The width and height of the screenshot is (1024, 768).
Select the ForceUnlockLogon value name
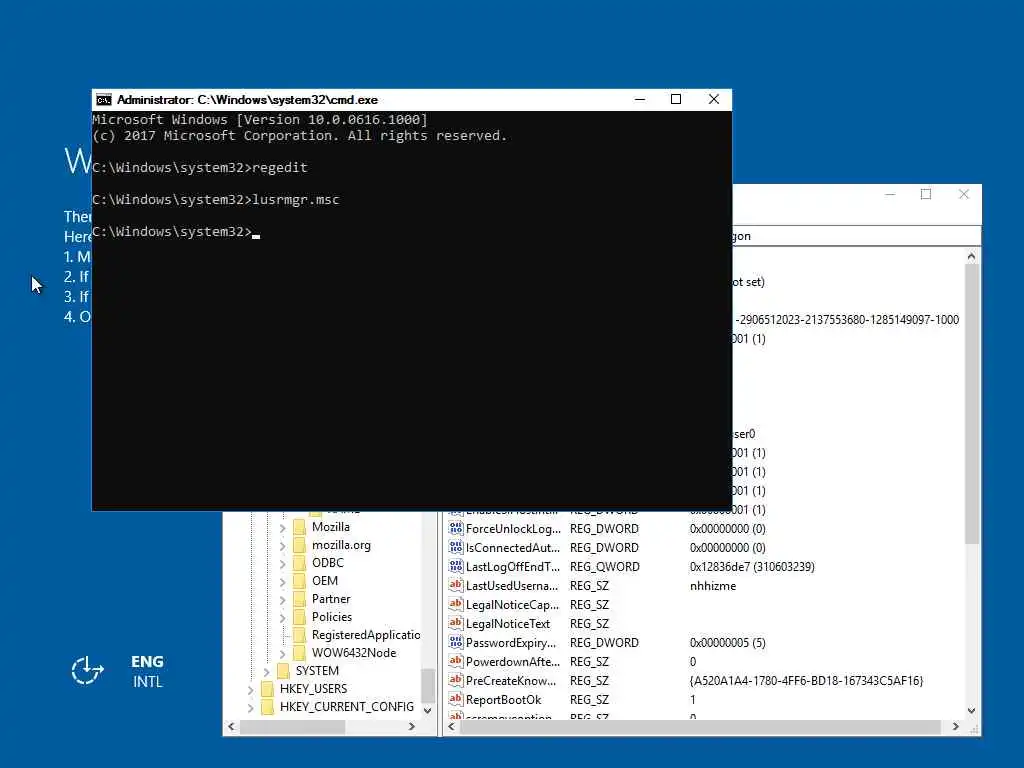click(513, 528)
